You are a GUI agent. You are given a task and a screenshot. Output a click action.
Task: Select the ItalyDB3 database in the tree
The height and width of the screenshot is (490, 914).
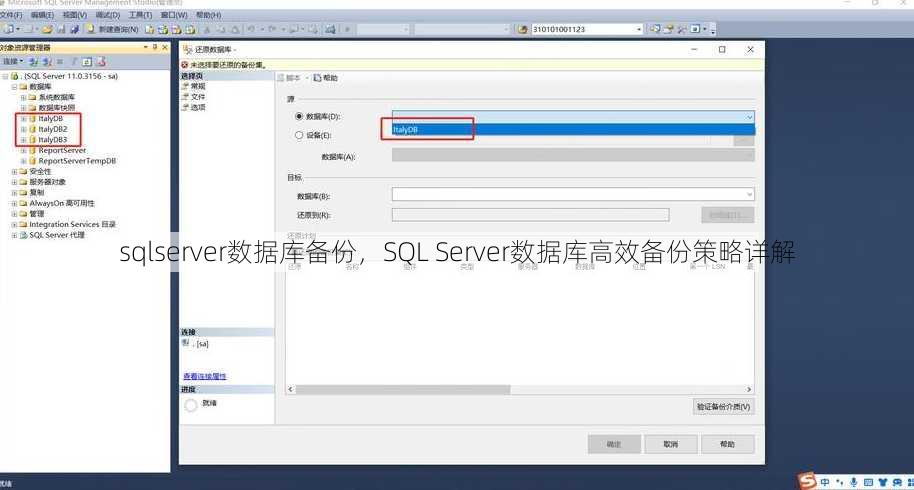pos(52,139)
